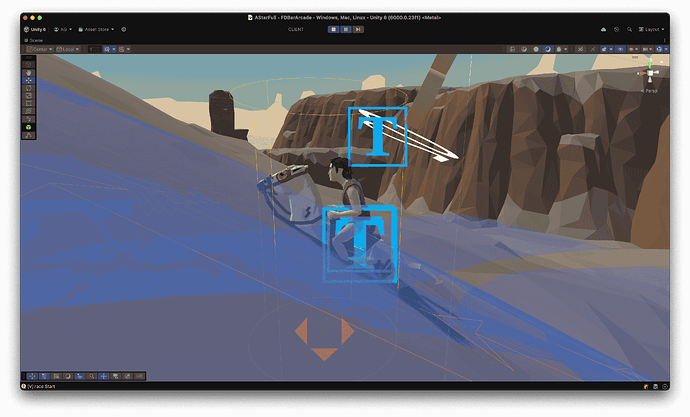Open the Scene tab kebab menu
Image resolution: width=690 pixels, height=417 pixels.
[664, 40]
